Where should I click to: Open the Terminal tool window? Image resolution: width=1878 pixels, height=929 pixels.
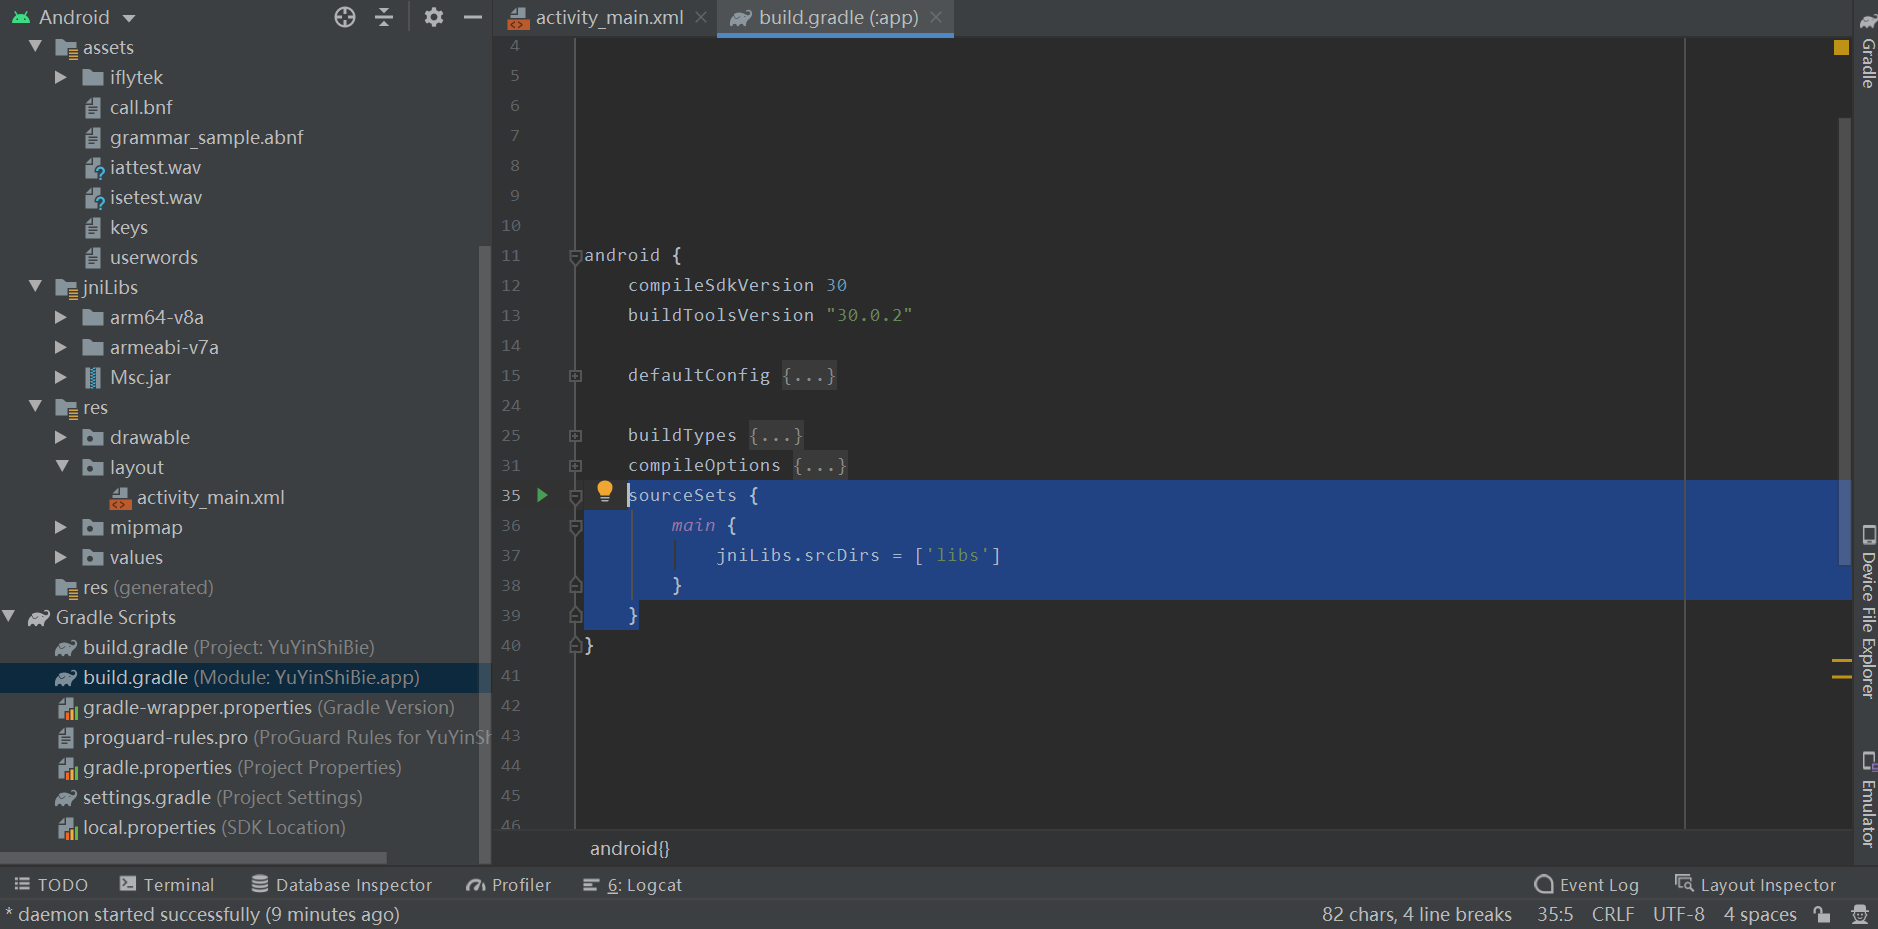[167, 885]
